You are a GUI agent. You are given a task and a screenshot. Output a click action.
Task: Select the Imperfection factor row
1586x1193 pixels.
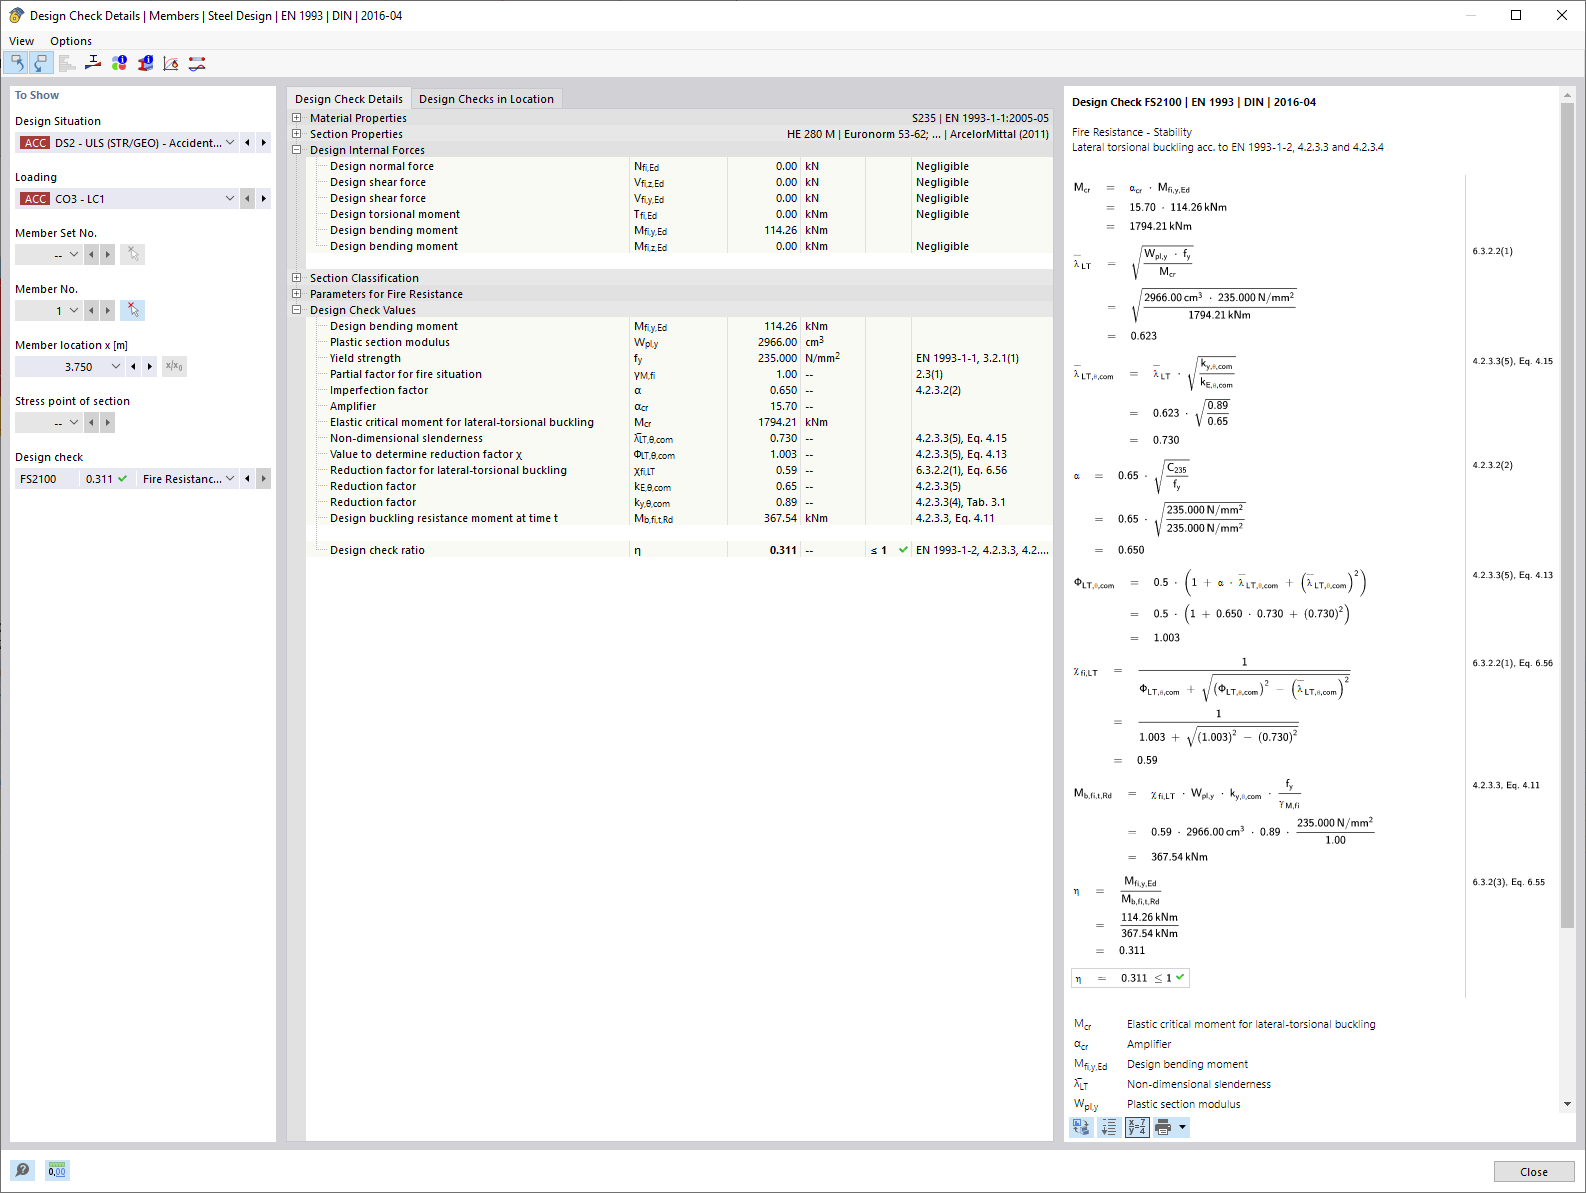(x=679, y=390)
